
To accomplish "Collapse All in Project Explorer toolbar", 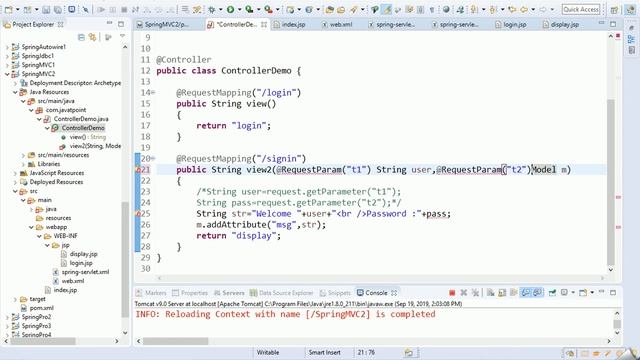I will 81,38.
